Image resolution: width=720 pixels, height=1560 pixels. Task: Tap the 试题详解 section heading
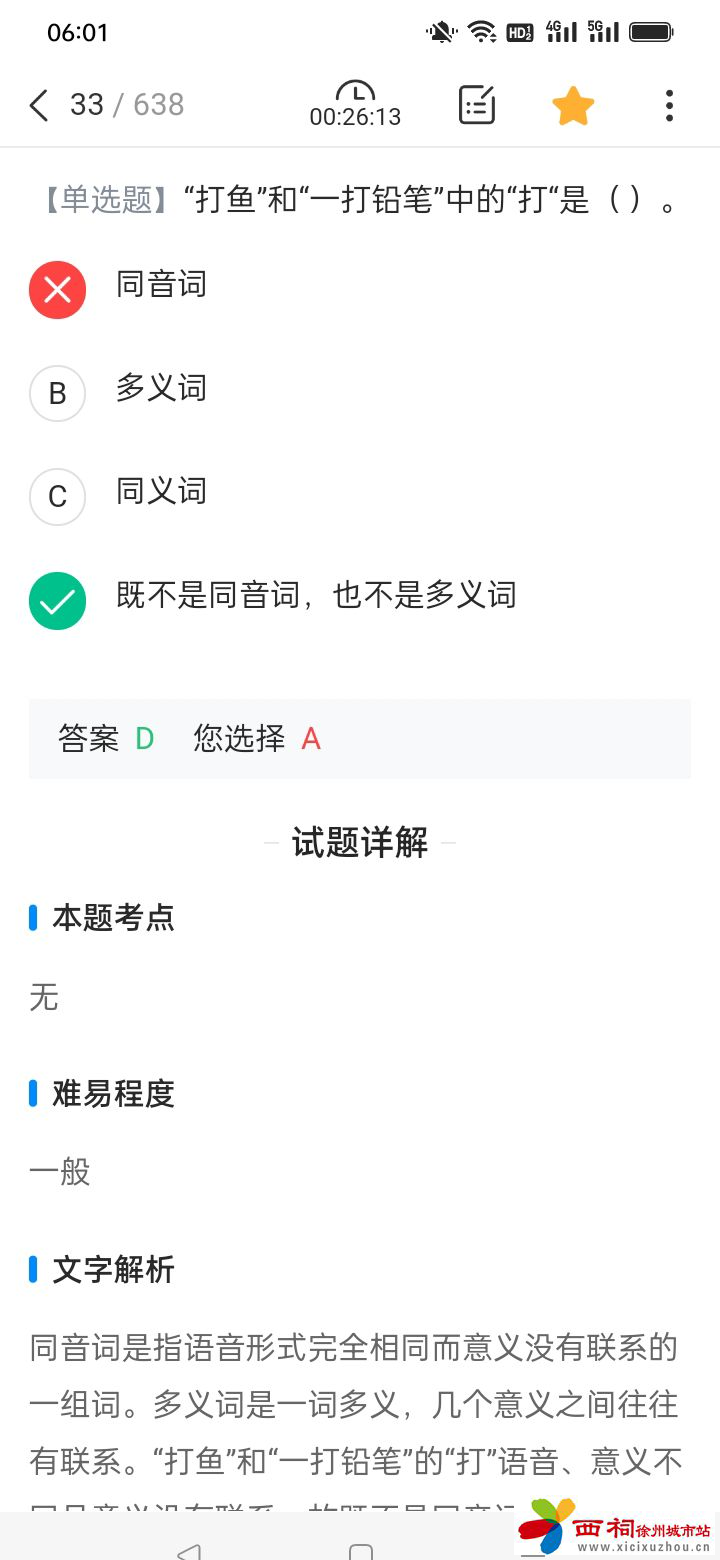[360, 843]
